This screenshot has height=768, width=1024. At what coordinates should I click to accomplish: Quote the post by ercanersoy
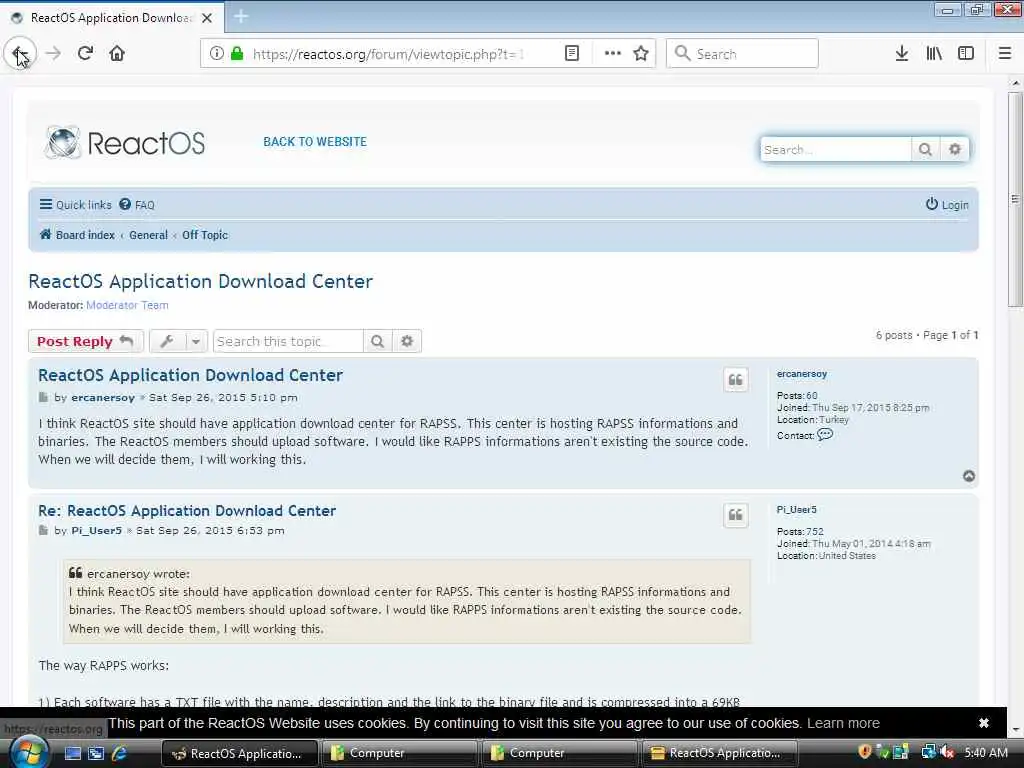tap(735, 379)
